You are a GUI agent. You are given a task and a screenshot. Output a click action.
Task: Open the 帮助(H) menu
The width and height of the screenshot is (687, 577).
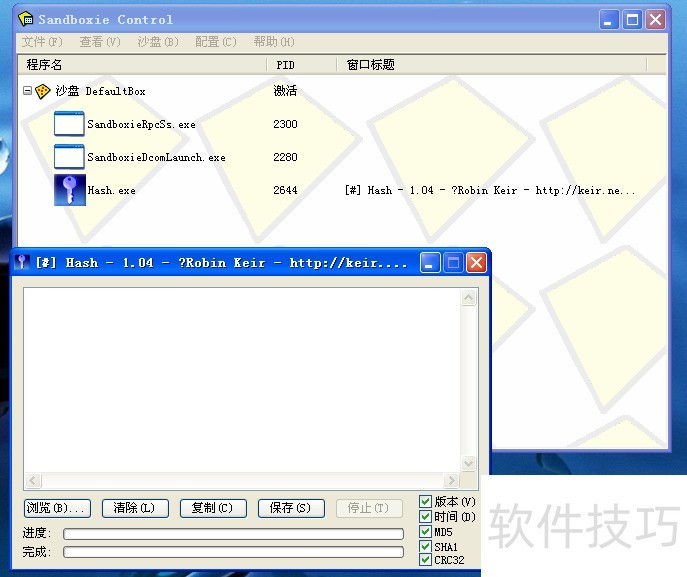[274, 42]
